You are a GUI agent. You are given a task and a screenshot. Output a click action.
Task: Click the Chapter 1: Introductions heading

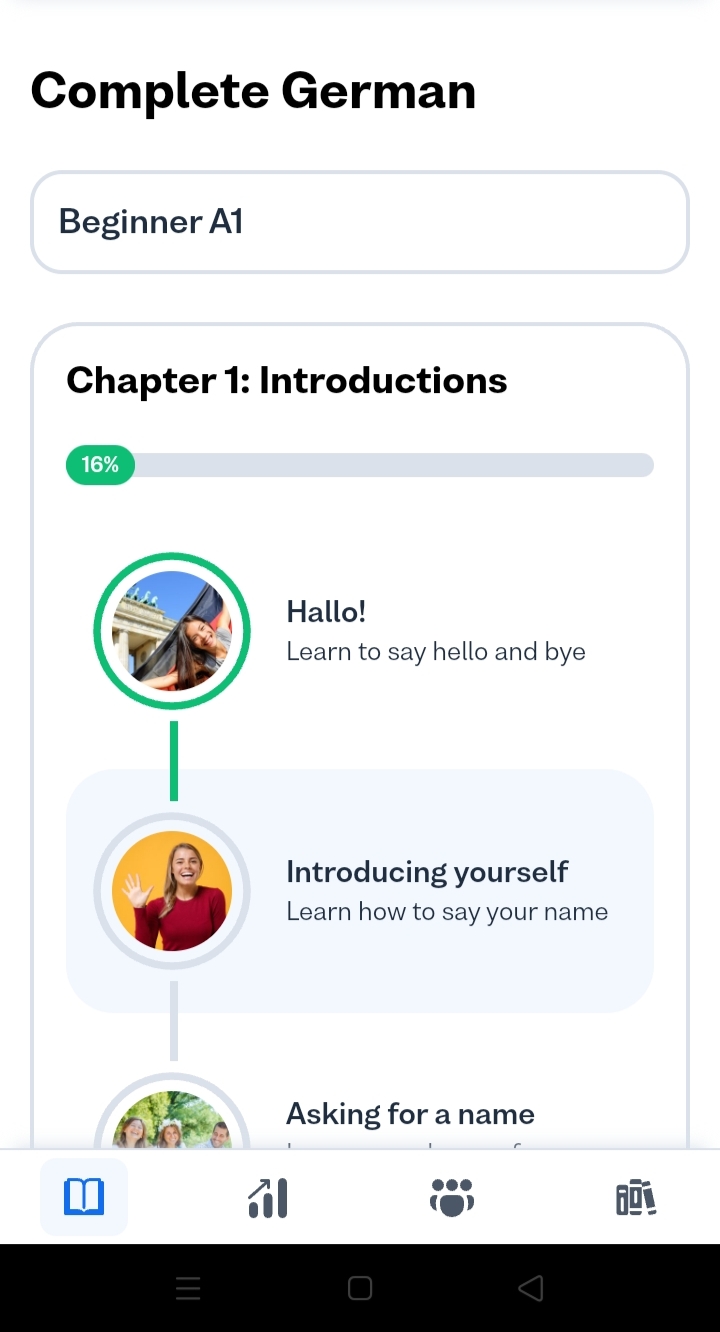[287, 381]
